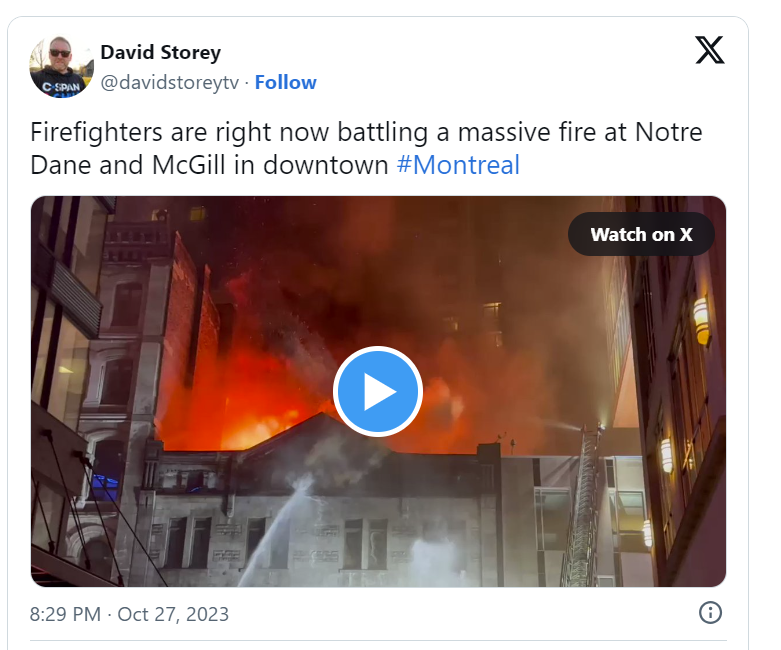Screen dimensions: 781x650
Task: Open the #Montreal hashtag
Action: [x=458, y=165]
